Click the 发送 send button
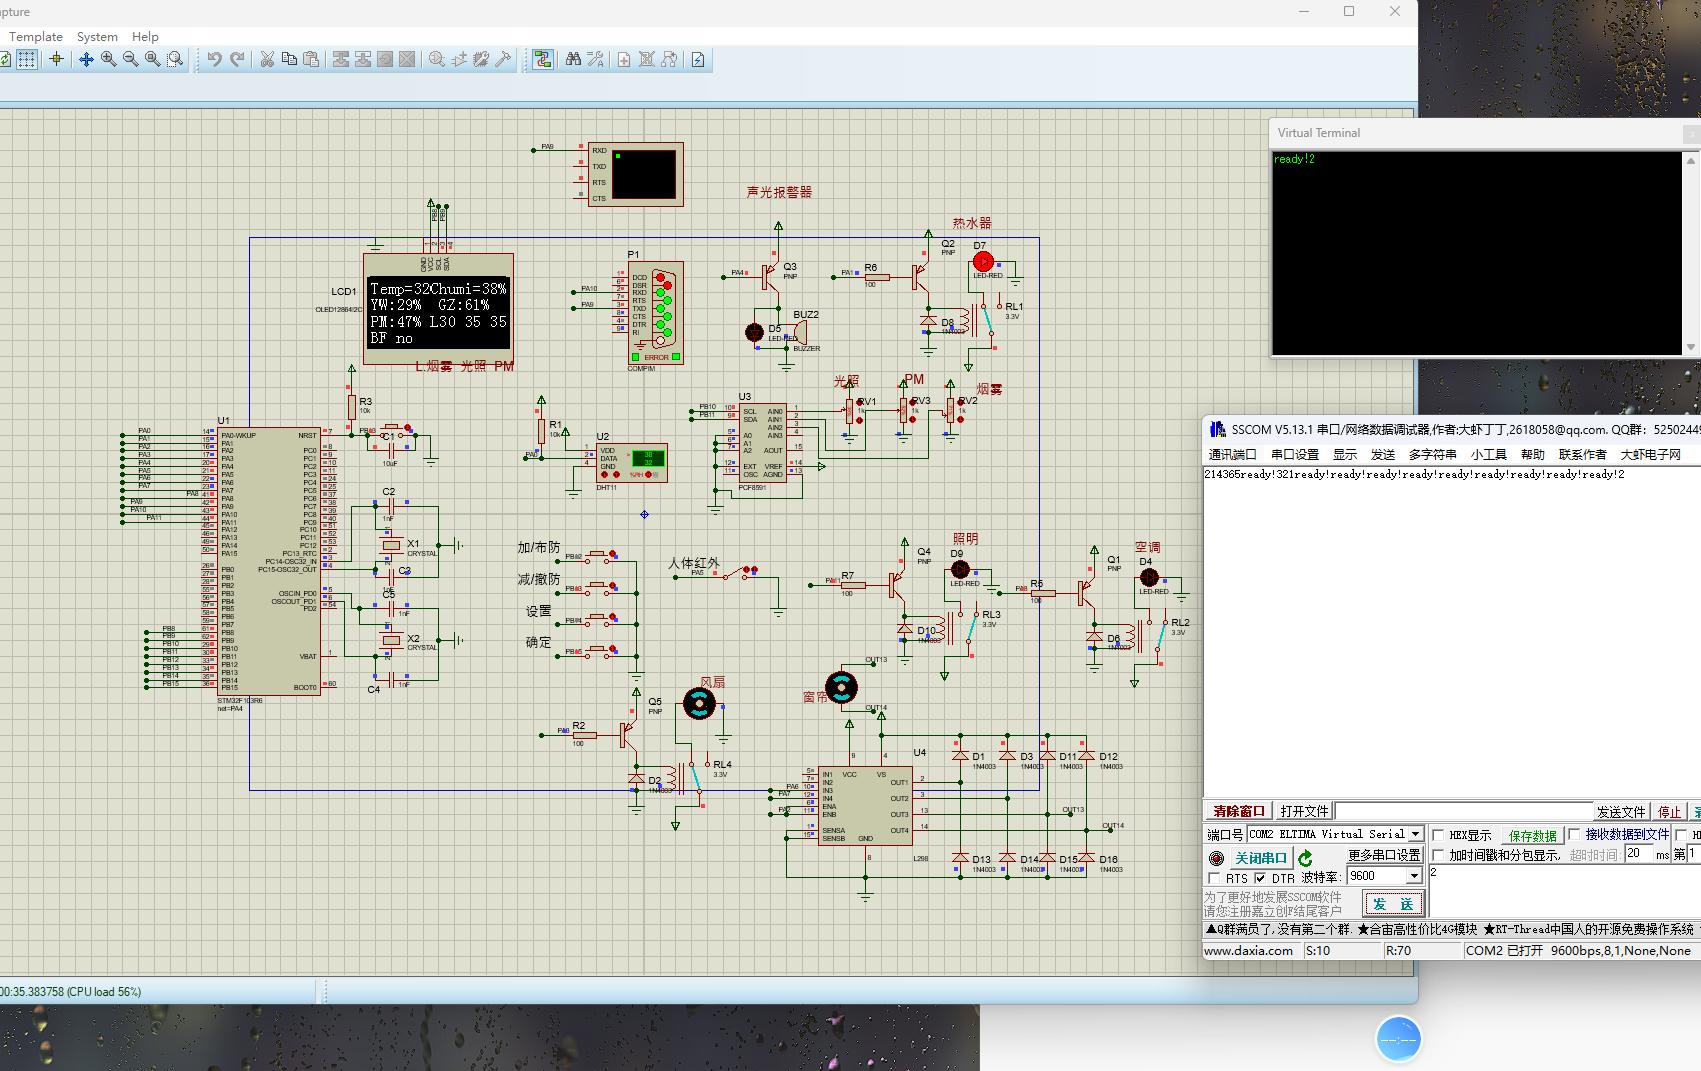 1392,904
